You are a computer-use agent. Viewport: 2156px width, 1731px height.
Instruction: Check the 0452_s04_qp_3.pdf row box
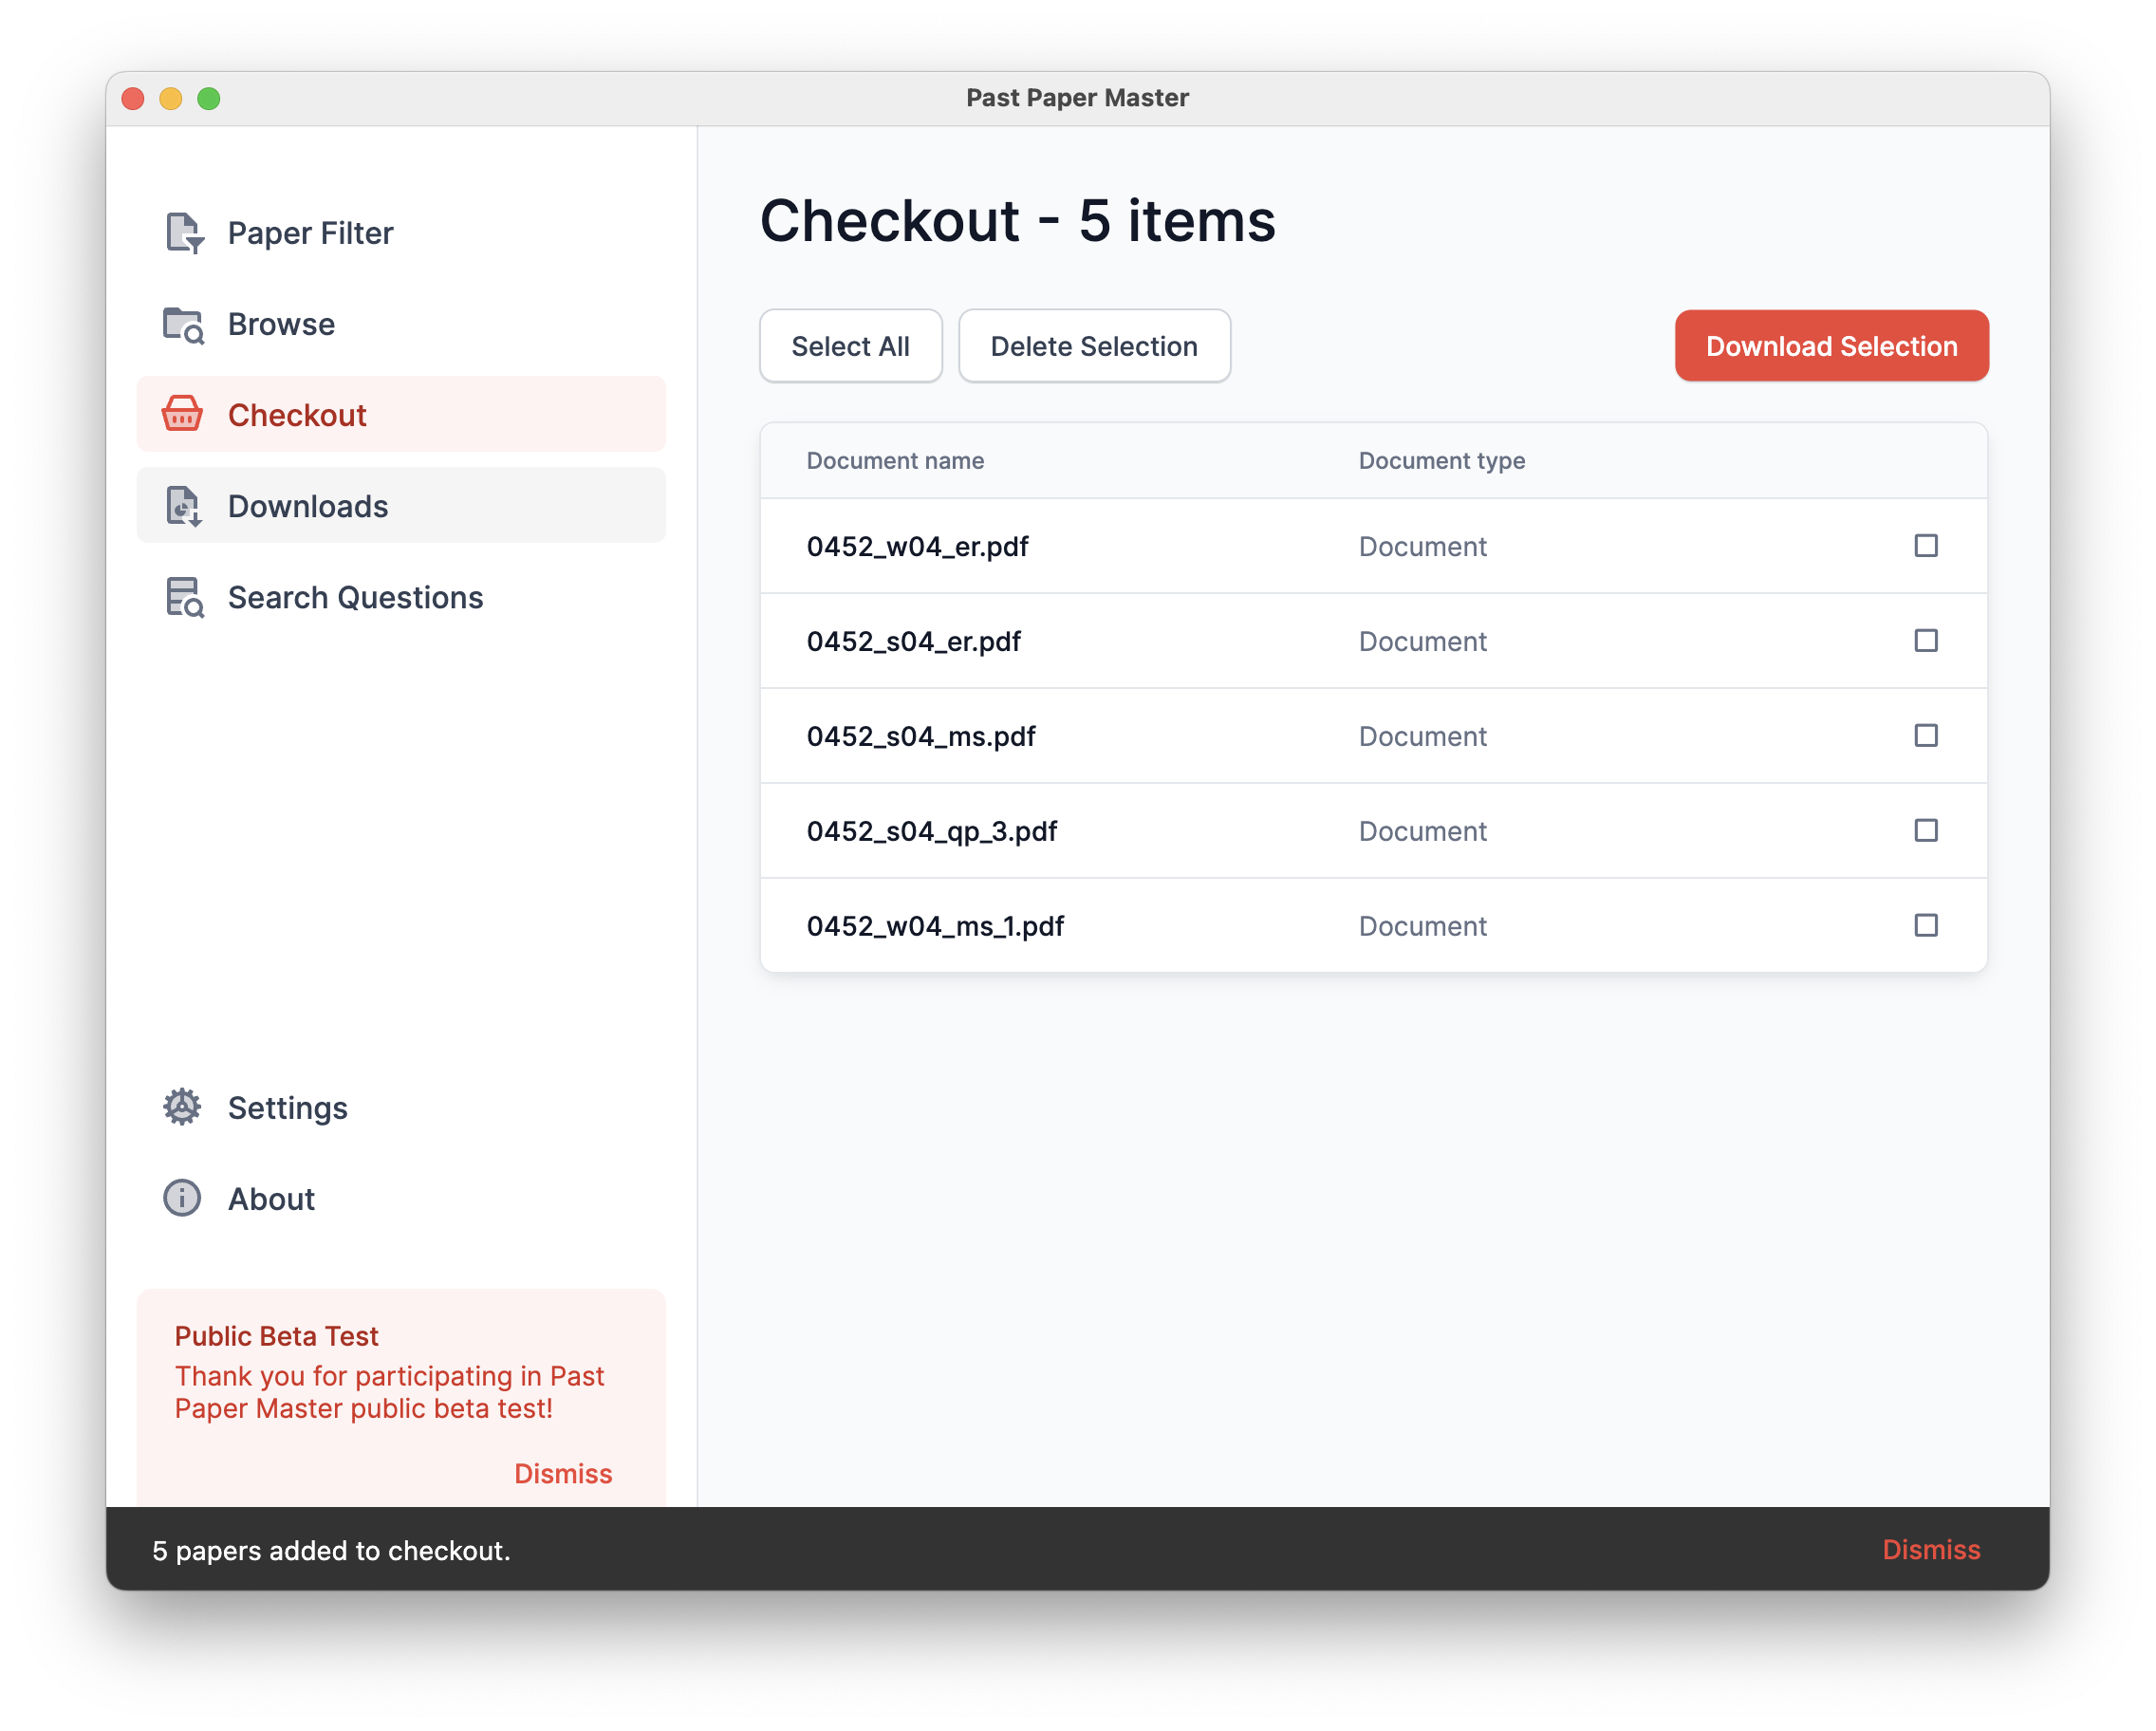point(1925,831)
